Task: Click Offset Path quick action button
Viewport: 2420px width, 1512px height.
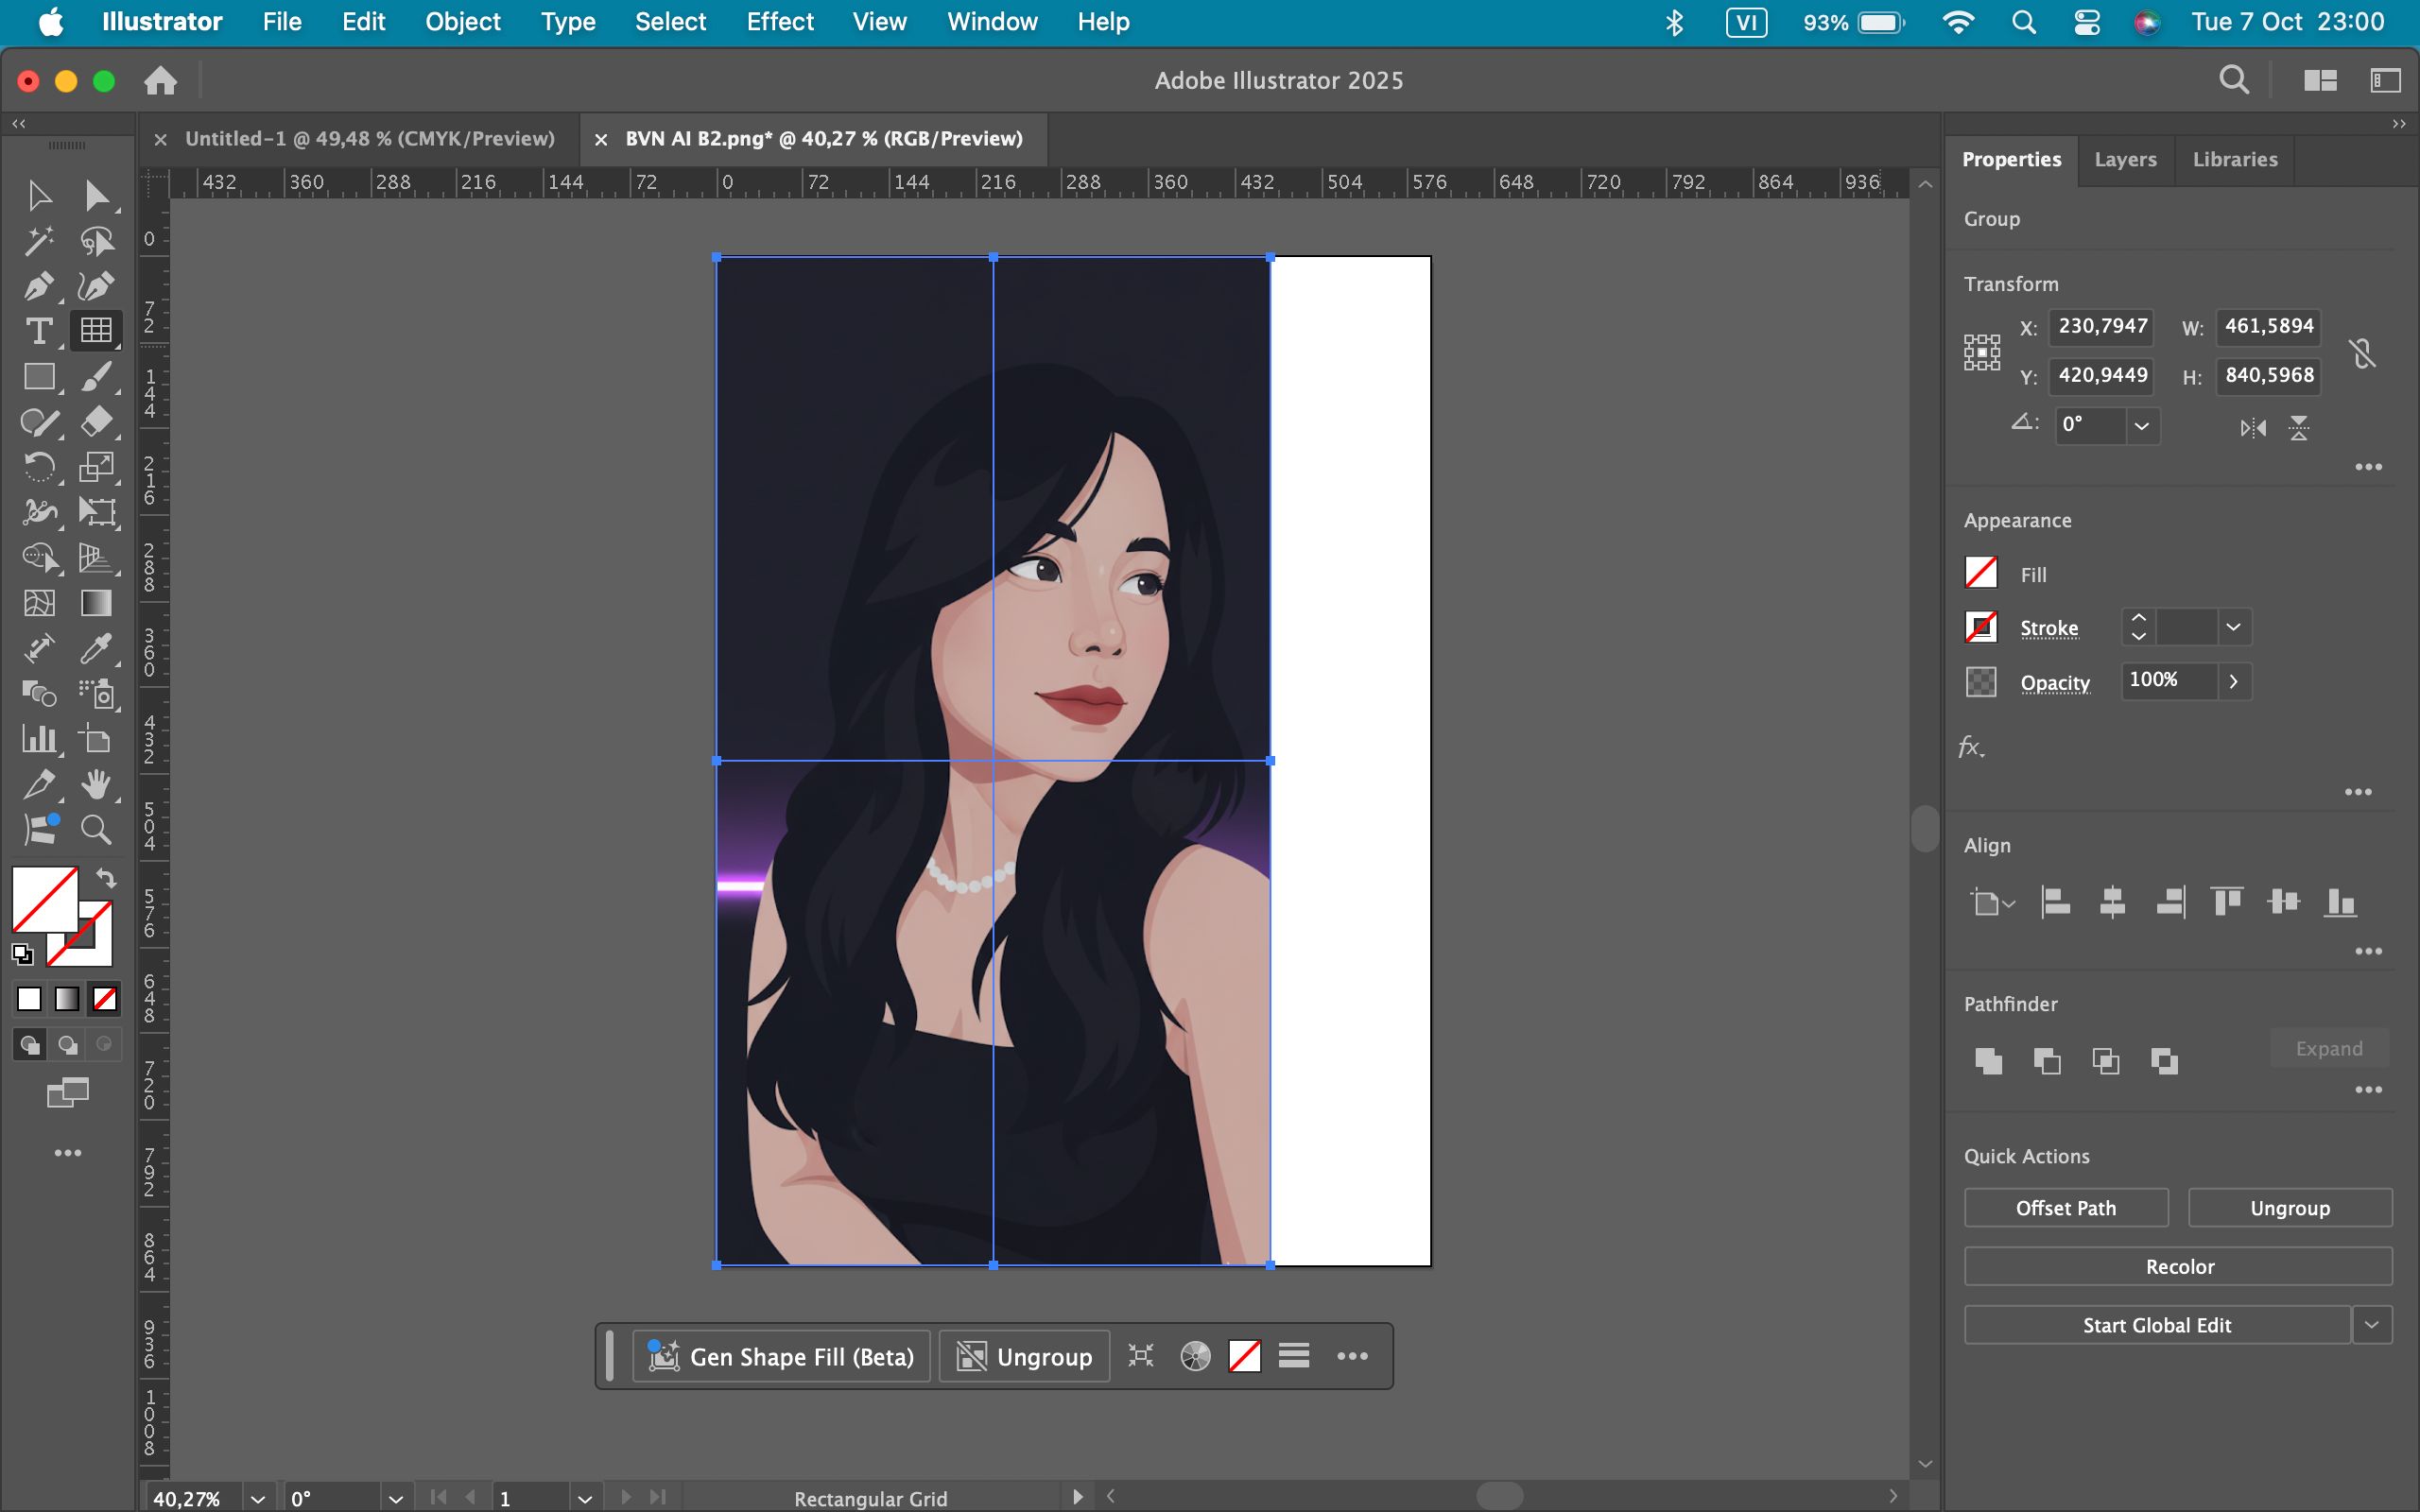Action: coord(2066,1208)
